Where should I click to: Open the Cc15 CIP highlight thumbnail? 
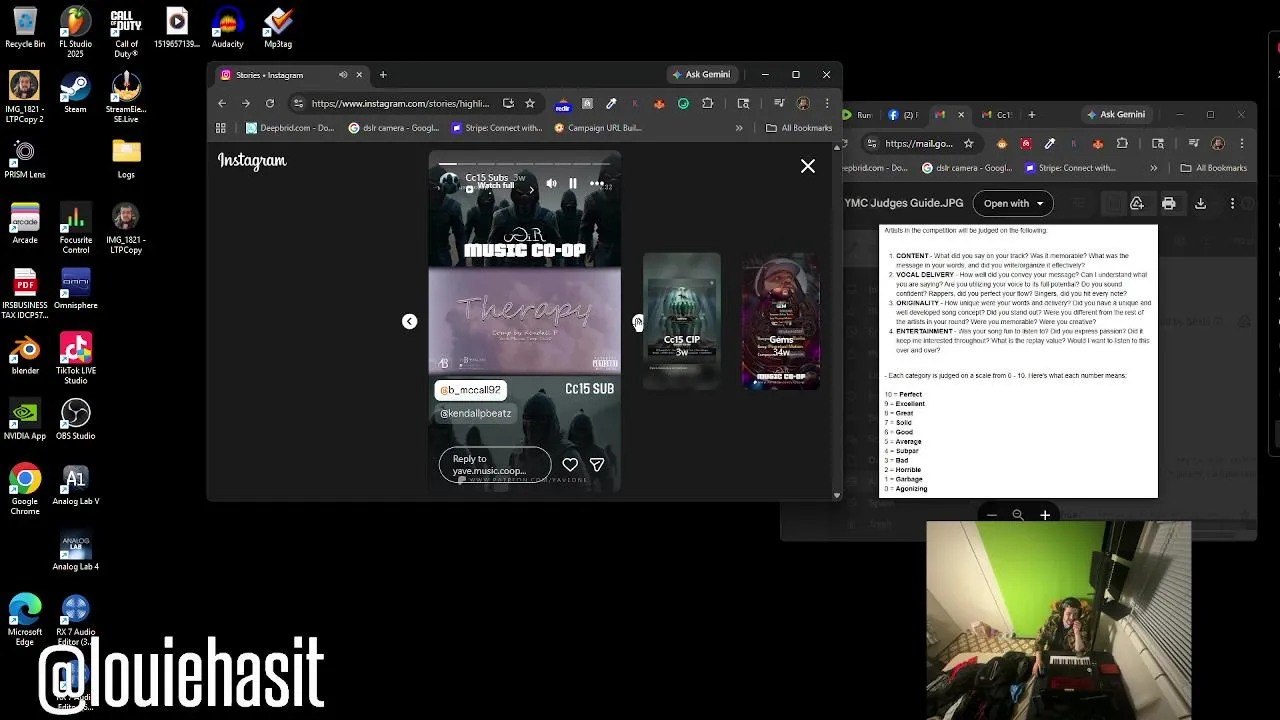tap(682, 321)
